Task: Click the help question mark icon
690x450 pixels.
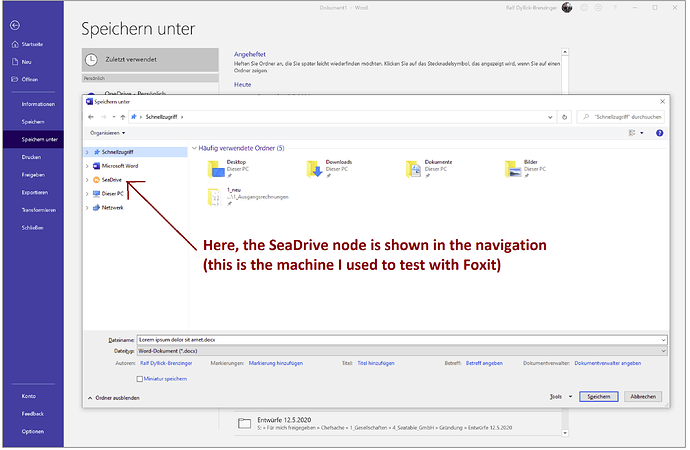Action: point(660,132)
